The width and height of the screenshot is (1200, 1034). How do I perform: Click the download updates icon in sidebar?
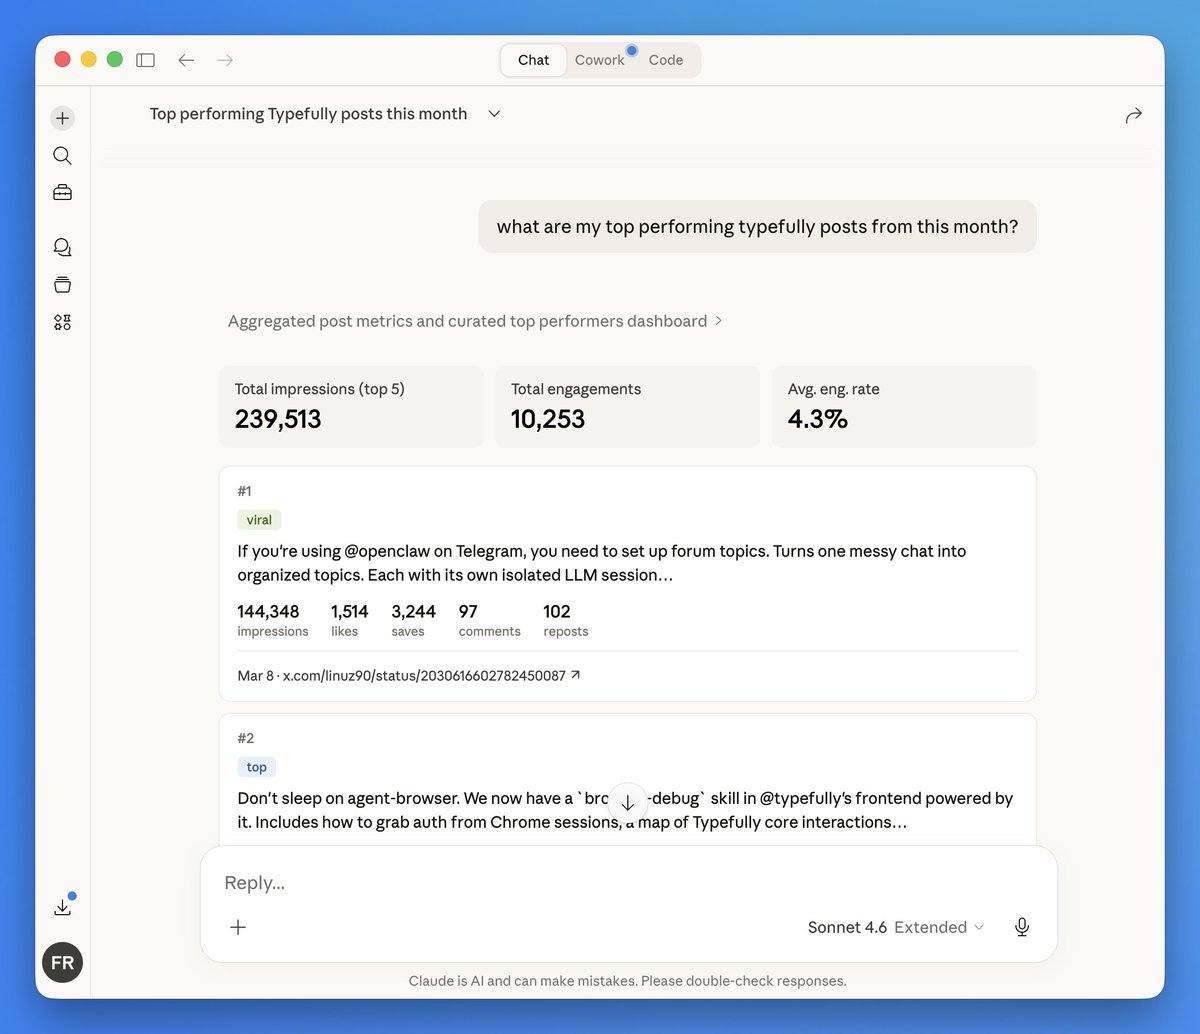click(x=62, y=906)
